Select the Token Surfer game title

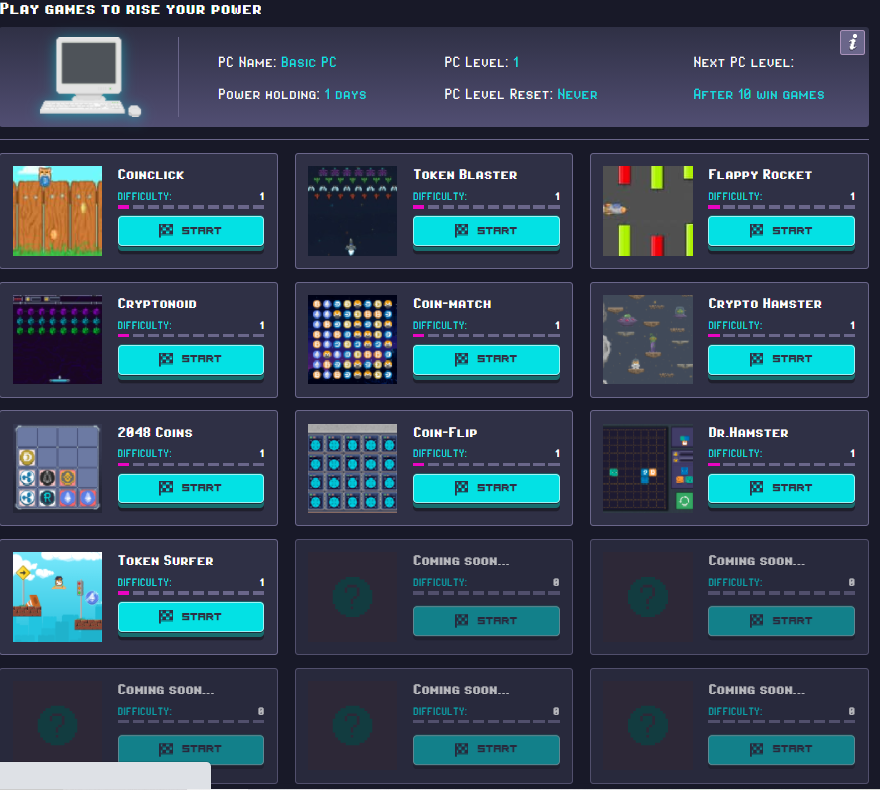point(166,561)
